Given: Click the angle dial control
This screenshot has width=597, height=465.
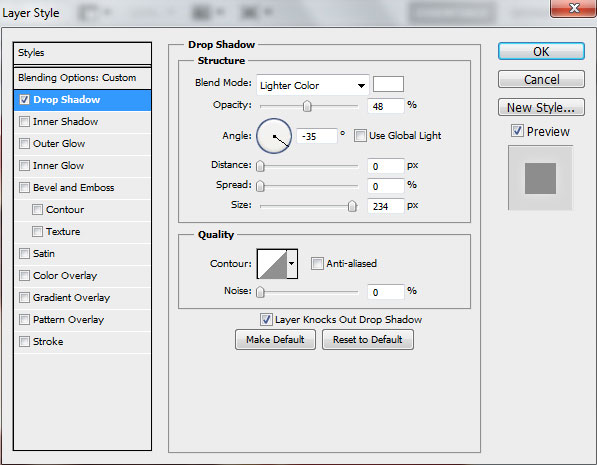Looking at the screenshot, I should (x=274, y=136).
